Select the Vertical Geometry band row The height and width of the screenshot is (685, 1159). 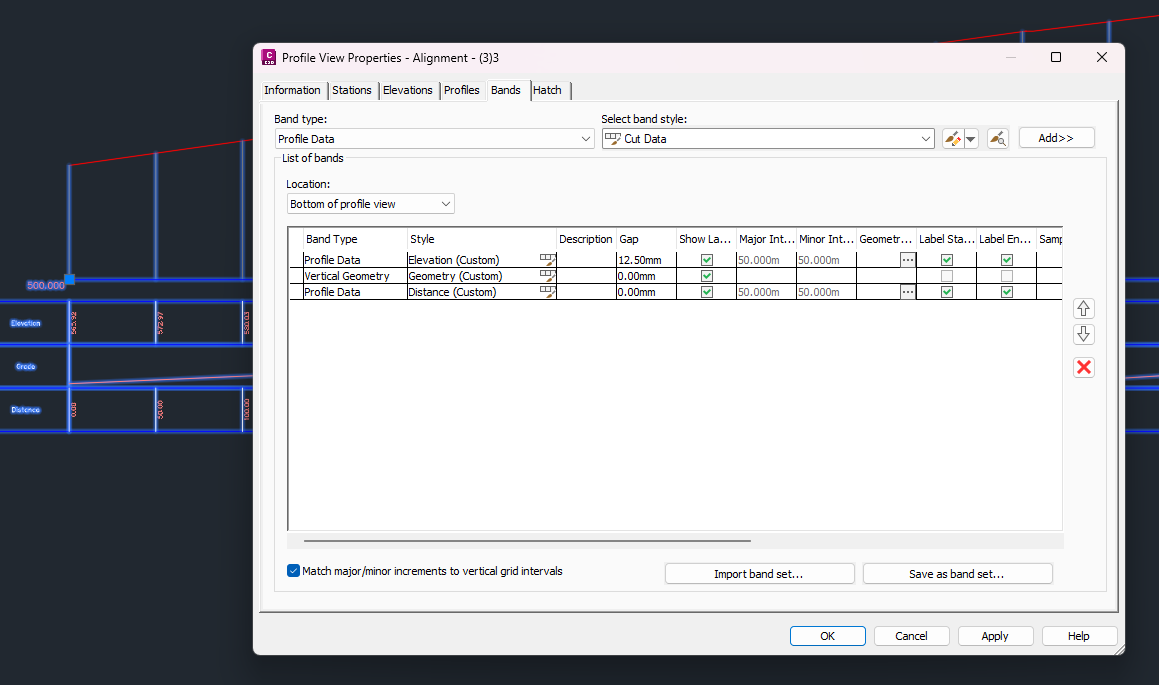(x=355, y=276)
